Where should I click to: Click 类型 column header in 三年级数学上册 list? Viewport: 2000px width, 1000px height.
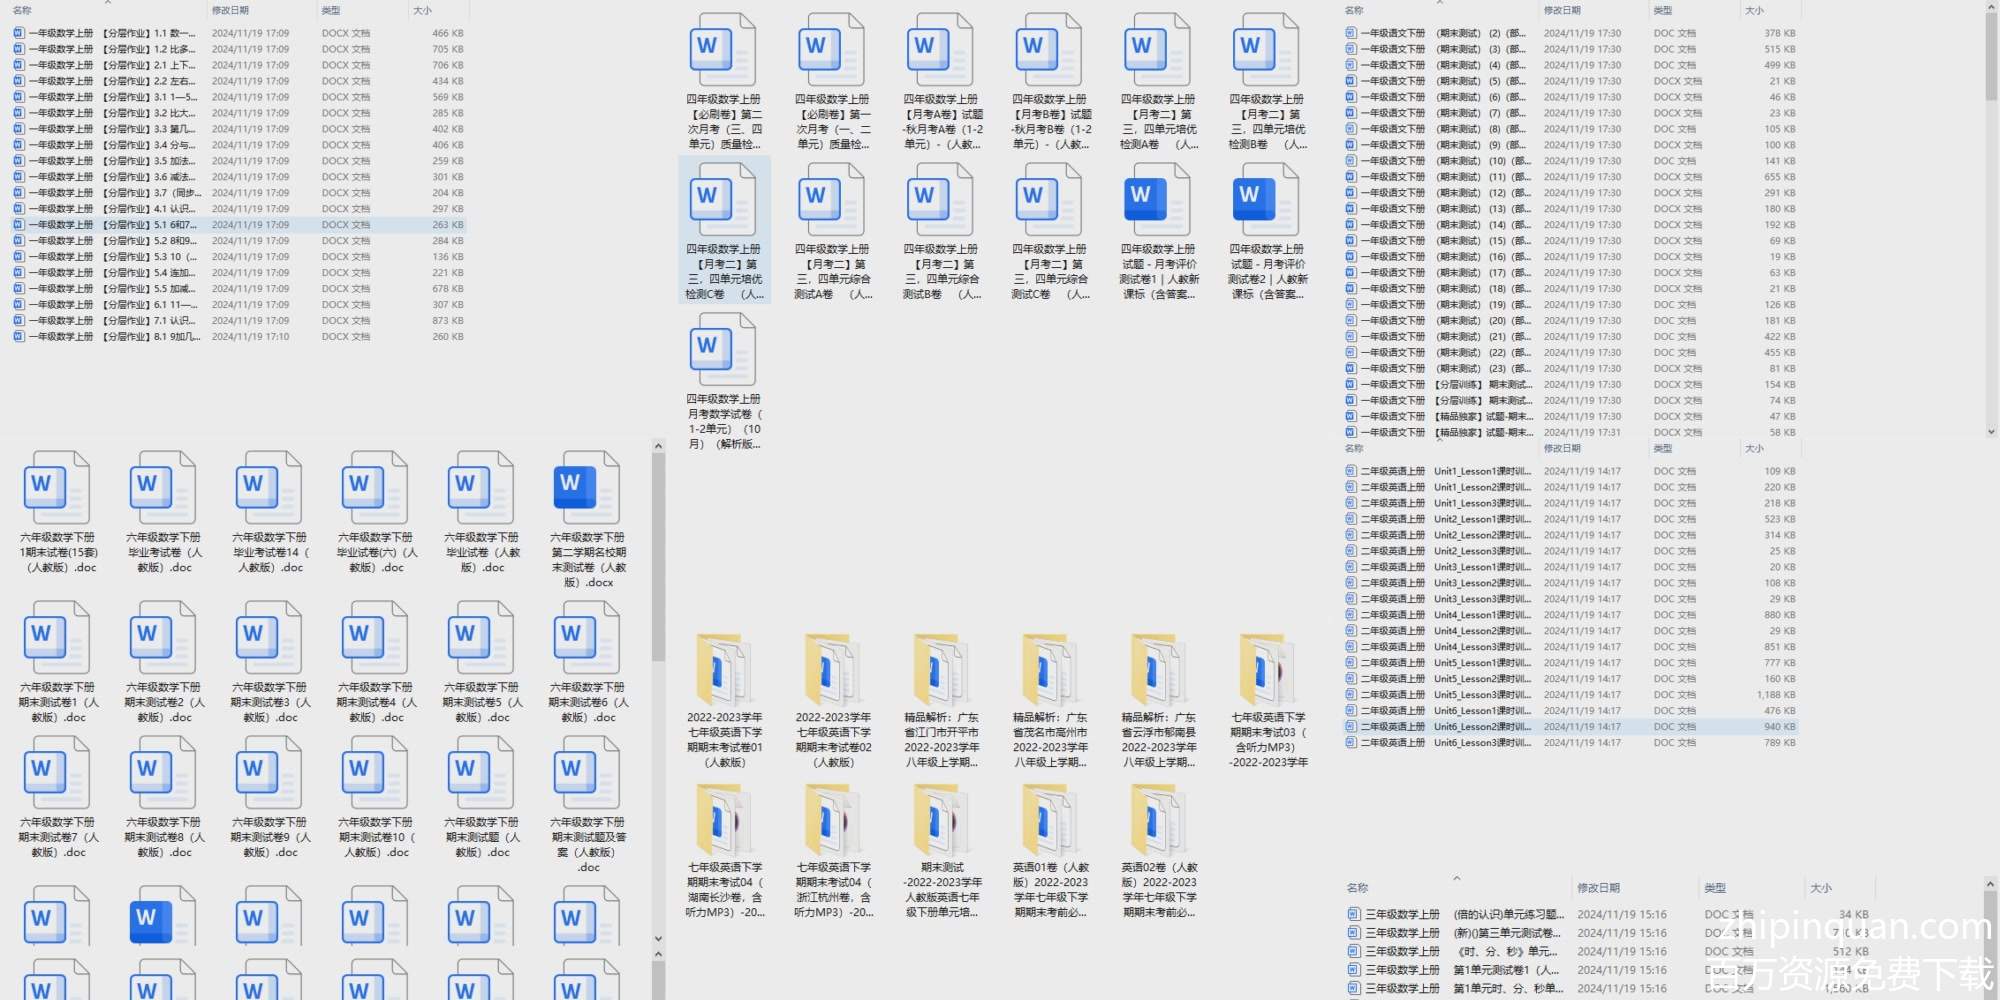click(1715, 888)
